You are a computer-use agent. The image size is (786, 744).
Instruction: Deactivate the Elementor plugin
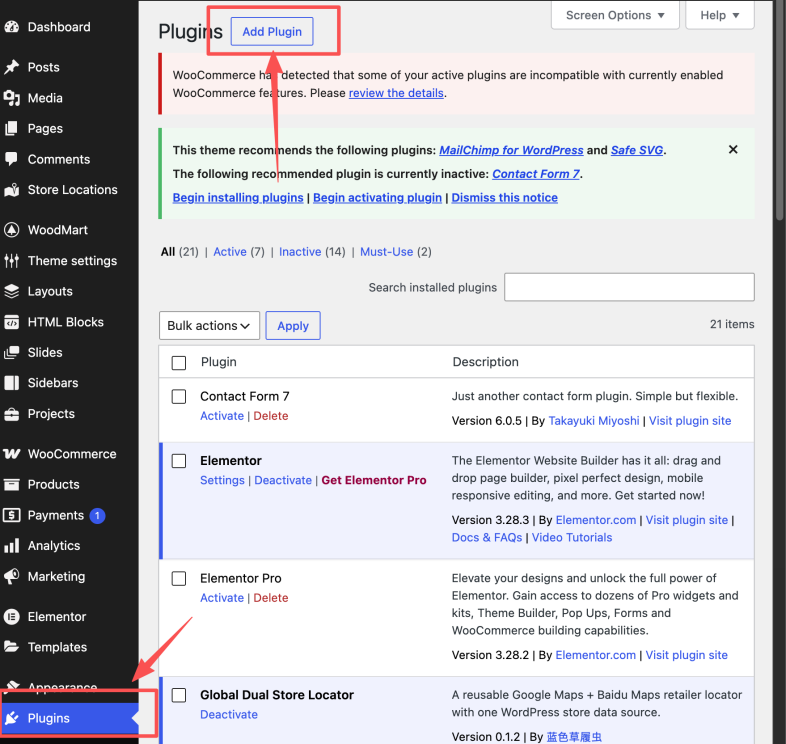283,480
